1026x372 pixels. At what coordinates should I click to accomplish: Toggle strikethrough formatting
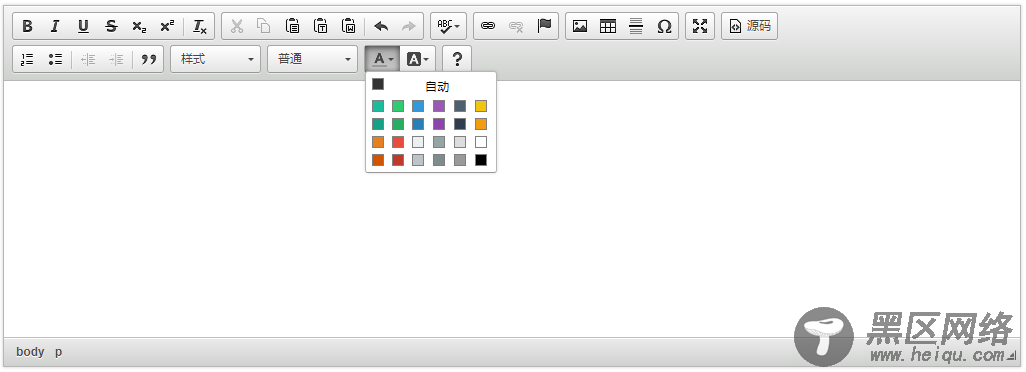[111, 26]
